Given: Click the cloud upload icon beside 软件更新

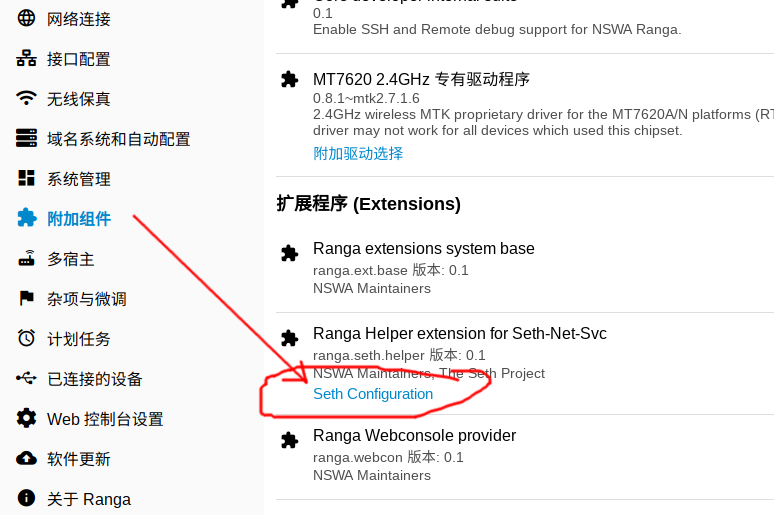Looking at the screenshot, I should (26, 458).
